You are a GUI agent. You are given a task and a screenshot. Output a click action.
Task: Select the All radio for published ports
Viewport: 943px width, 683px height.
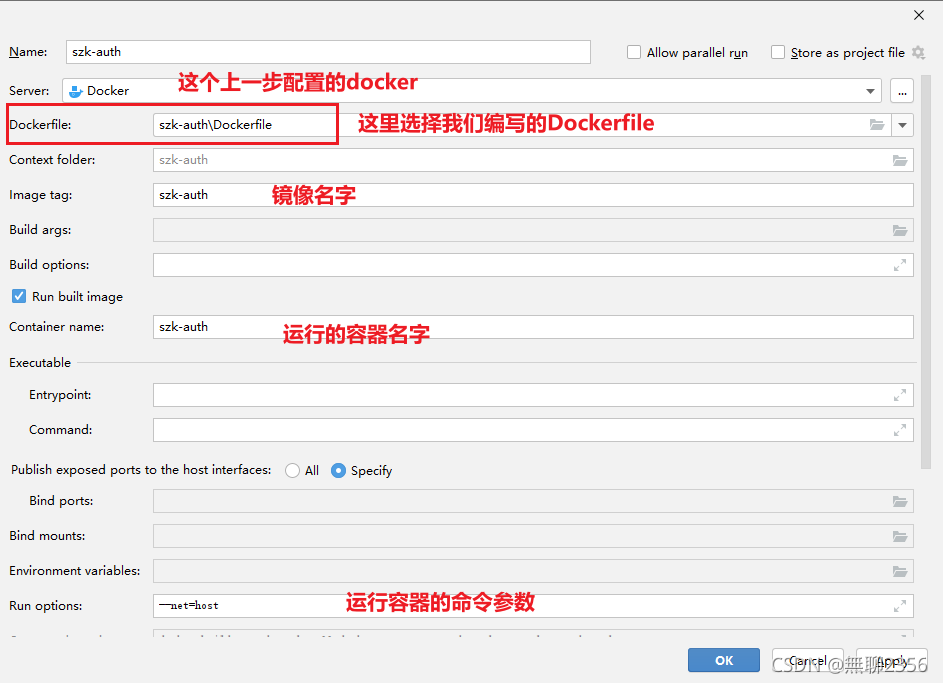pyautogui.click(x=294, y=470)
